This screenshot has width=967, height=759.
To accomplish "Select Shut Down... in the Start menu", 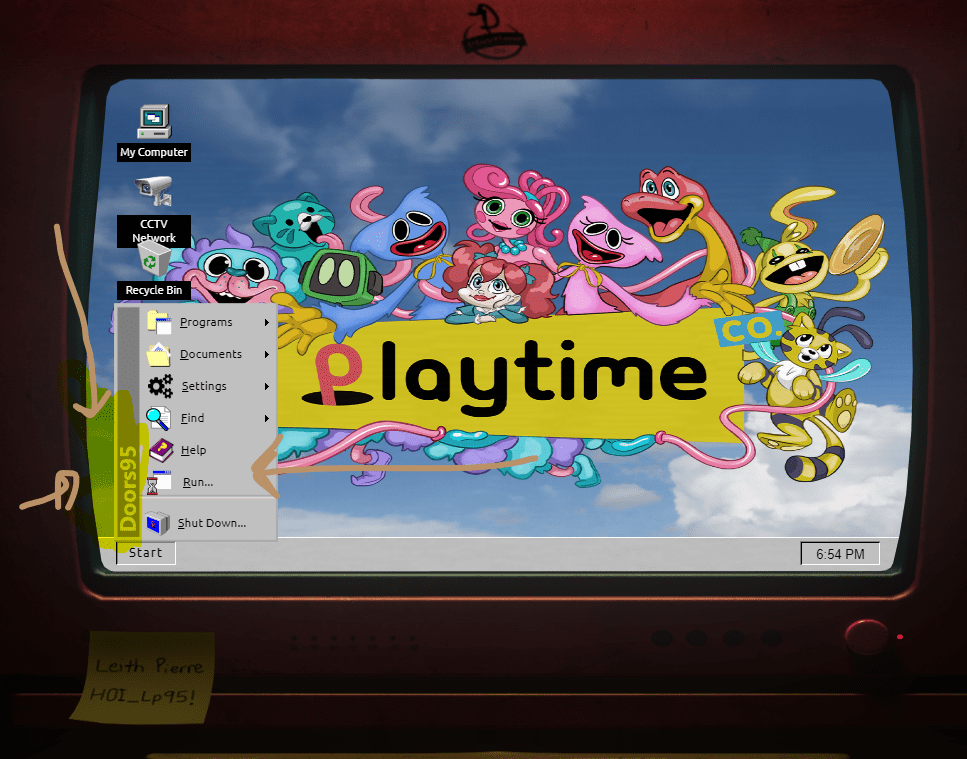I will (x=208, y=523).
